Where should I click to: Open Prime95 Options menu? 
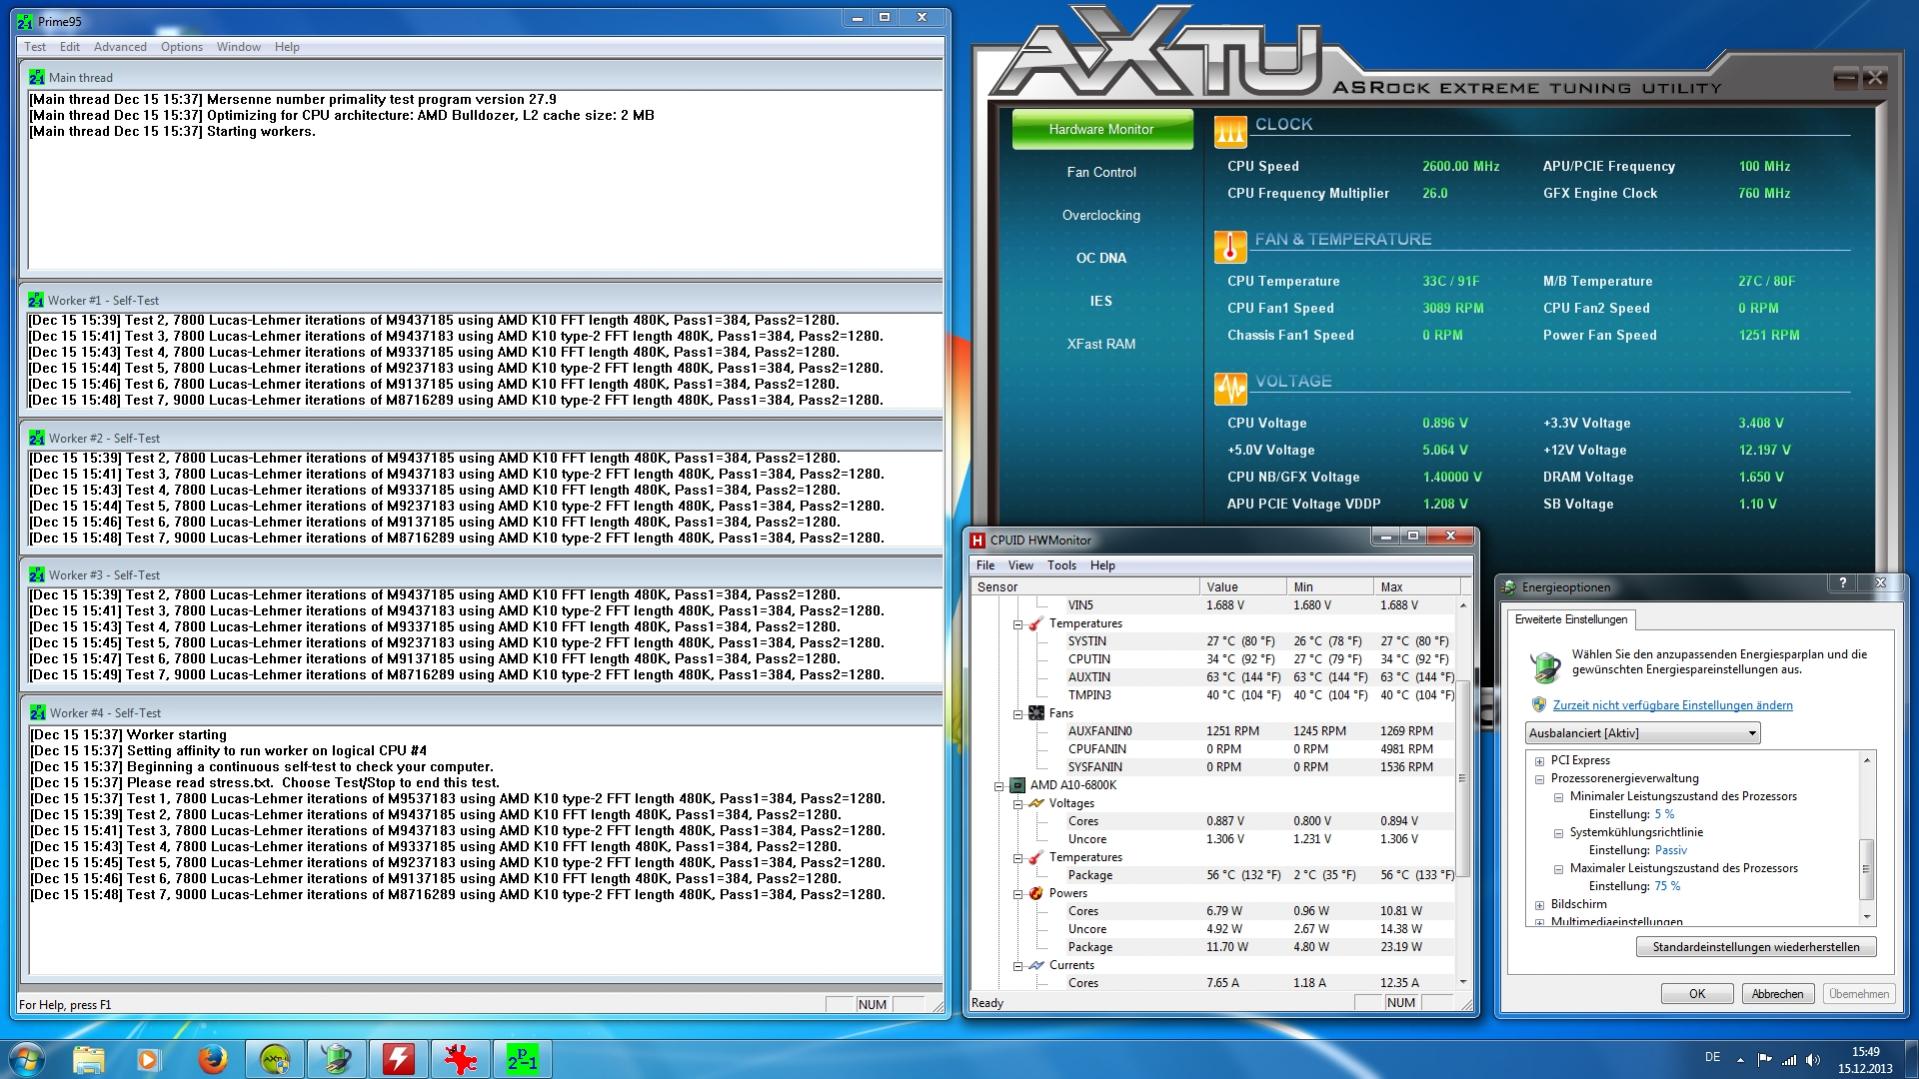click(182, 47)
